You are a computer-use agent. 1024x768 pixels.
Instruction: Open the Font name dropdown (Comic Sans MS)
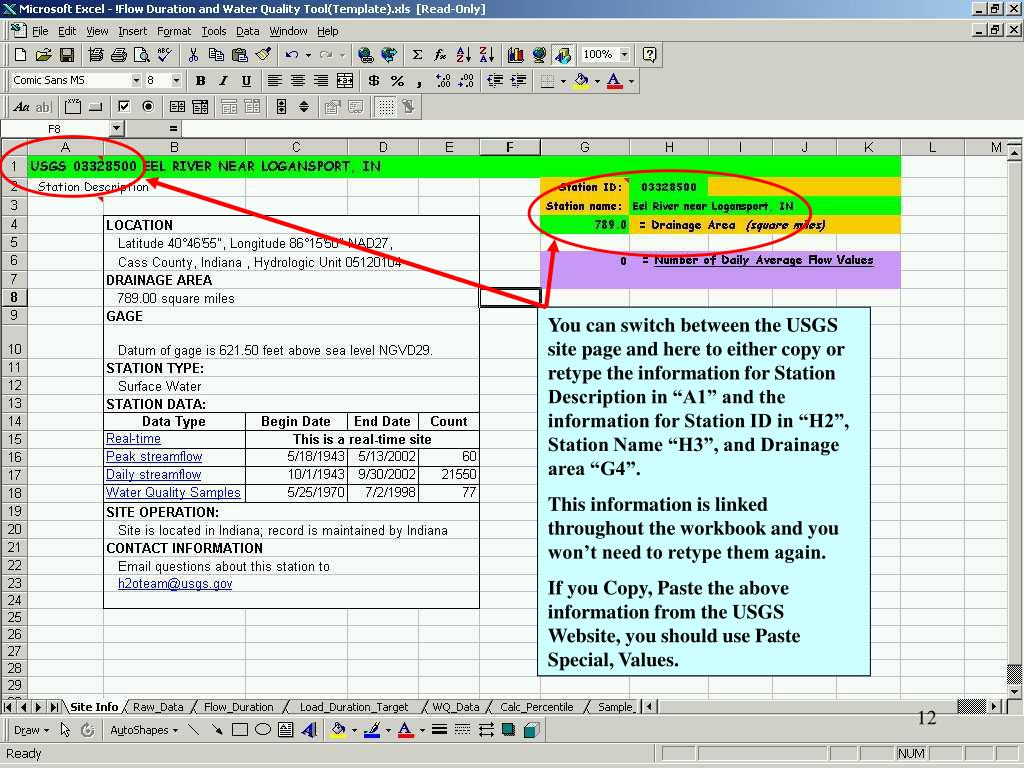(136, 81)
